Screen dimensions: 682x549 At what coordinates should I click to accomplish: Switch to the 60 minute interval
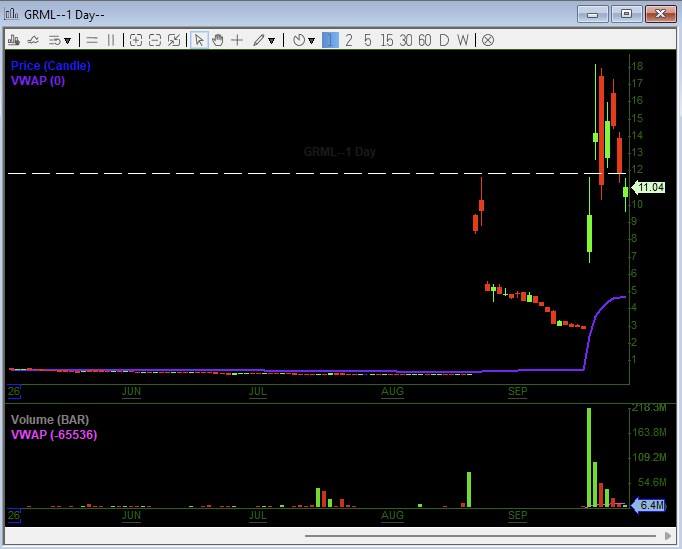(x=425, y=40)
